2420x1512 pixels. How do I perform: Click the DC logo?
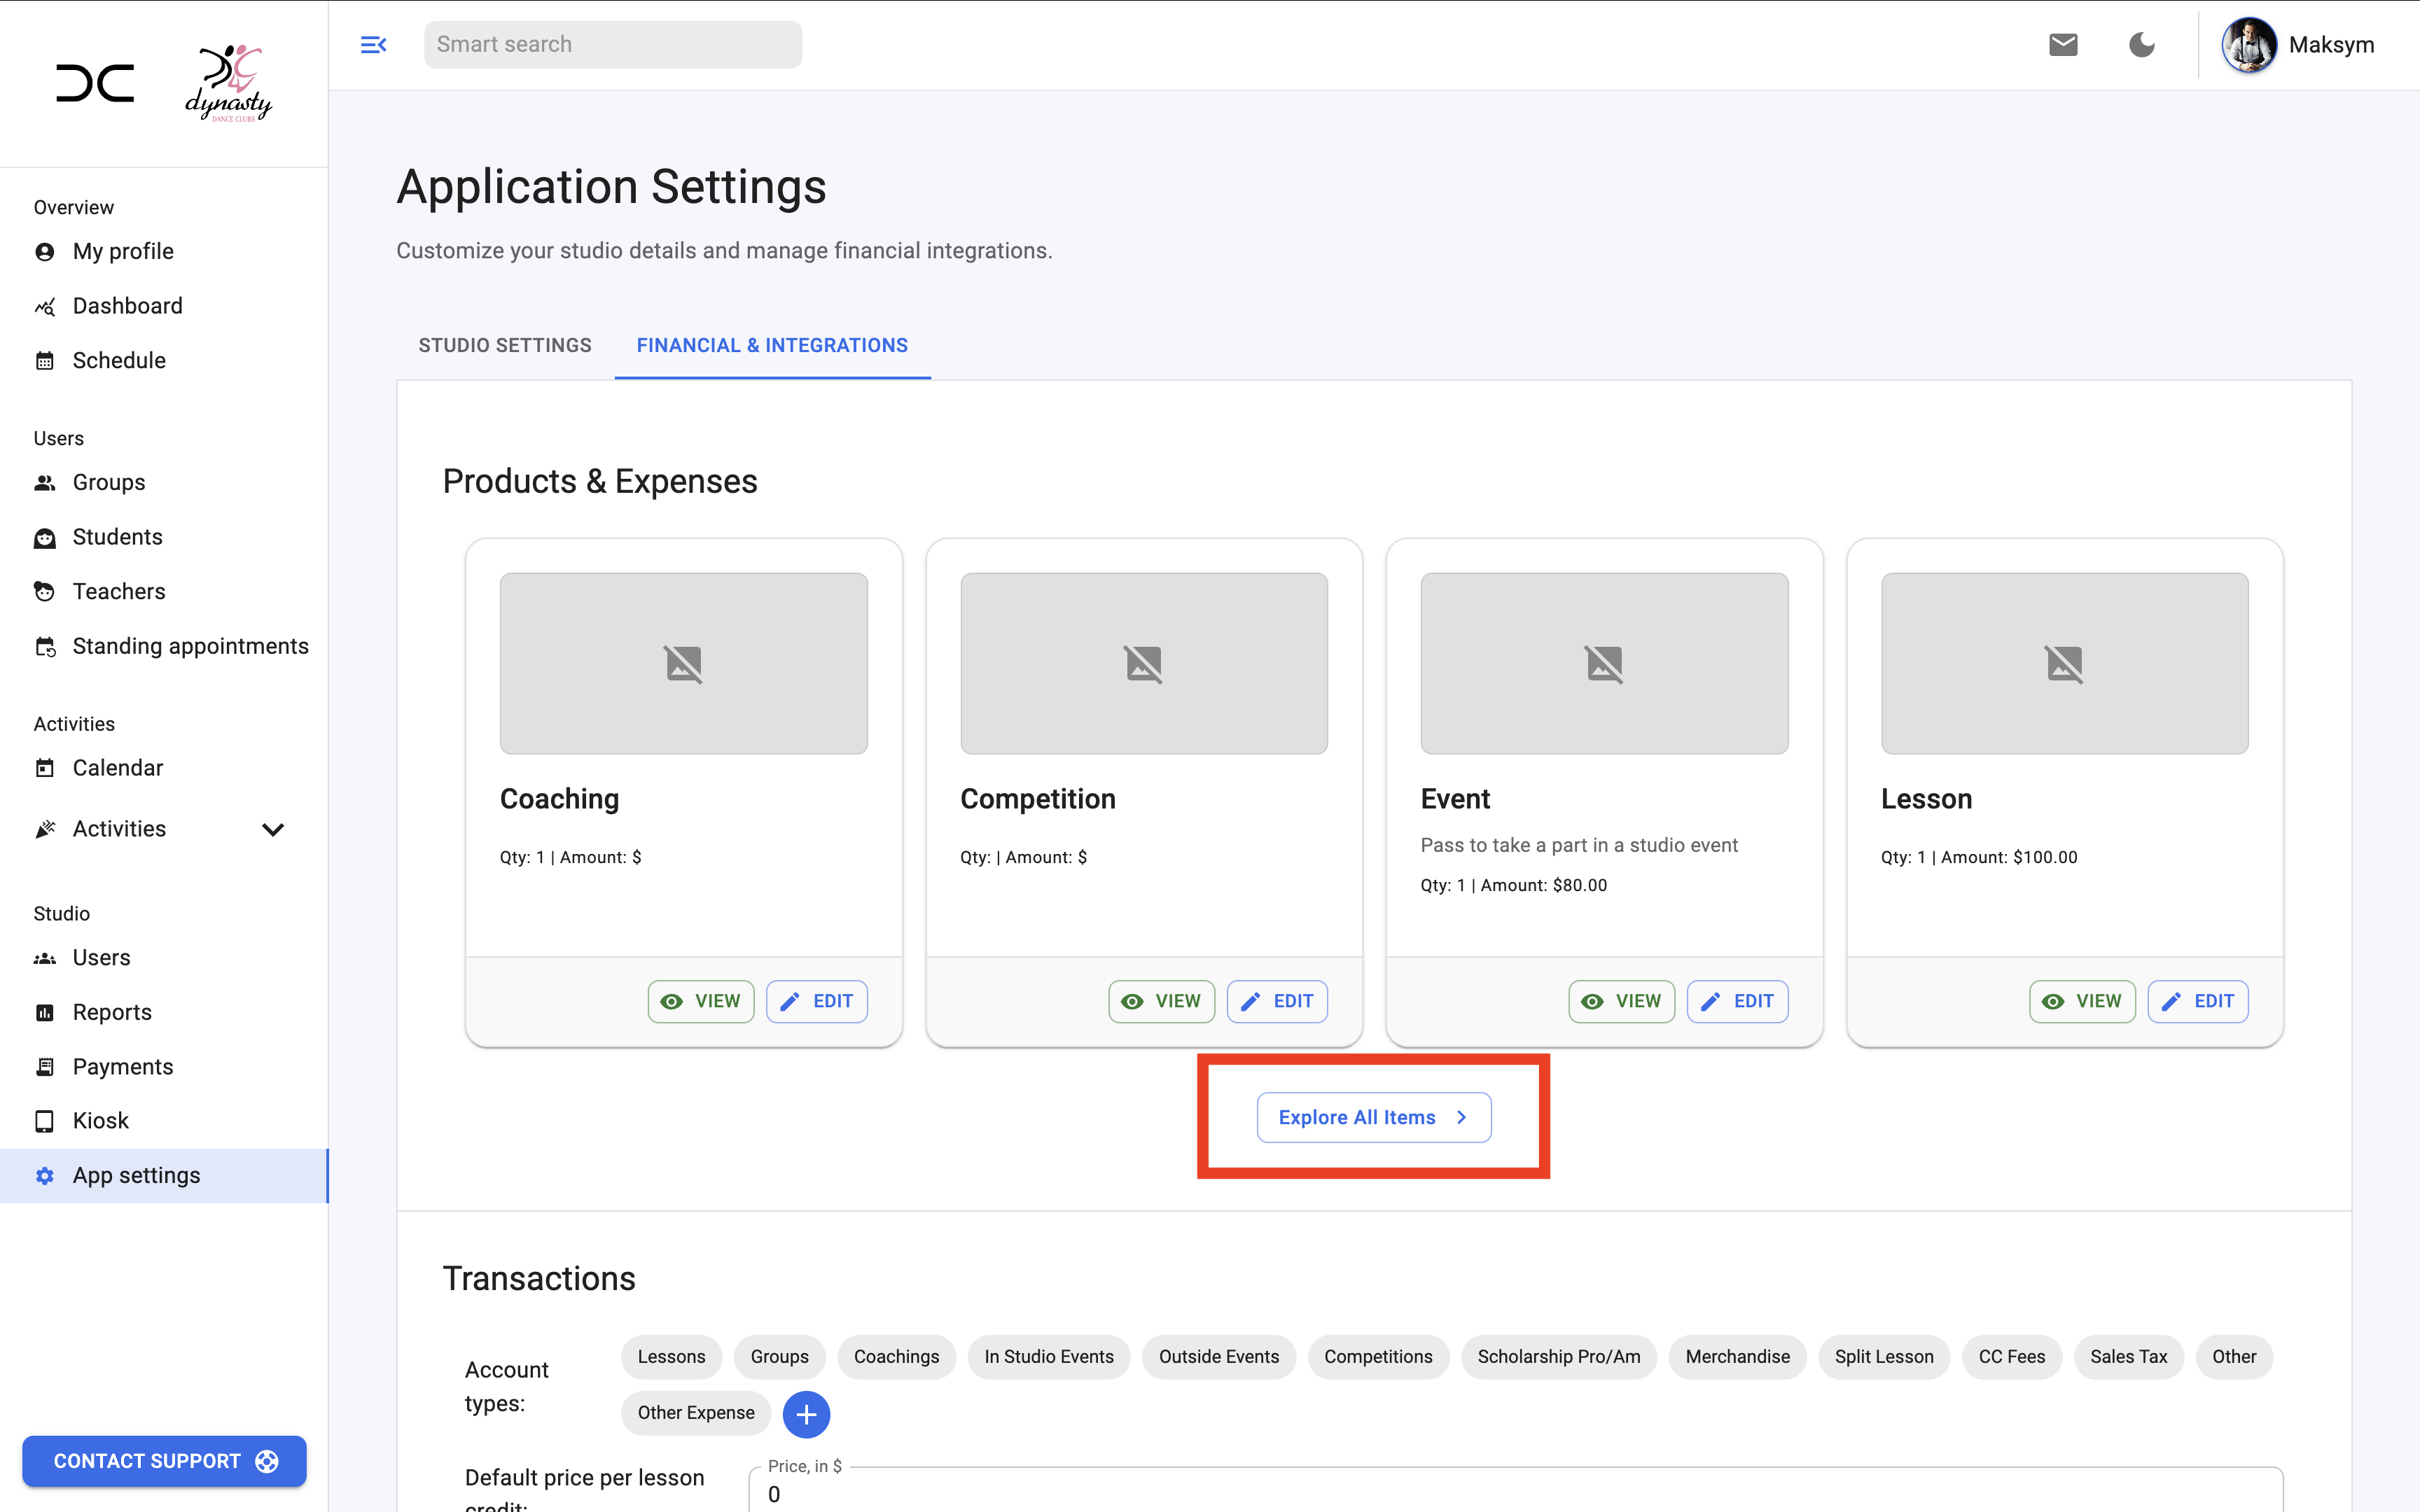[x=95, y=83]
